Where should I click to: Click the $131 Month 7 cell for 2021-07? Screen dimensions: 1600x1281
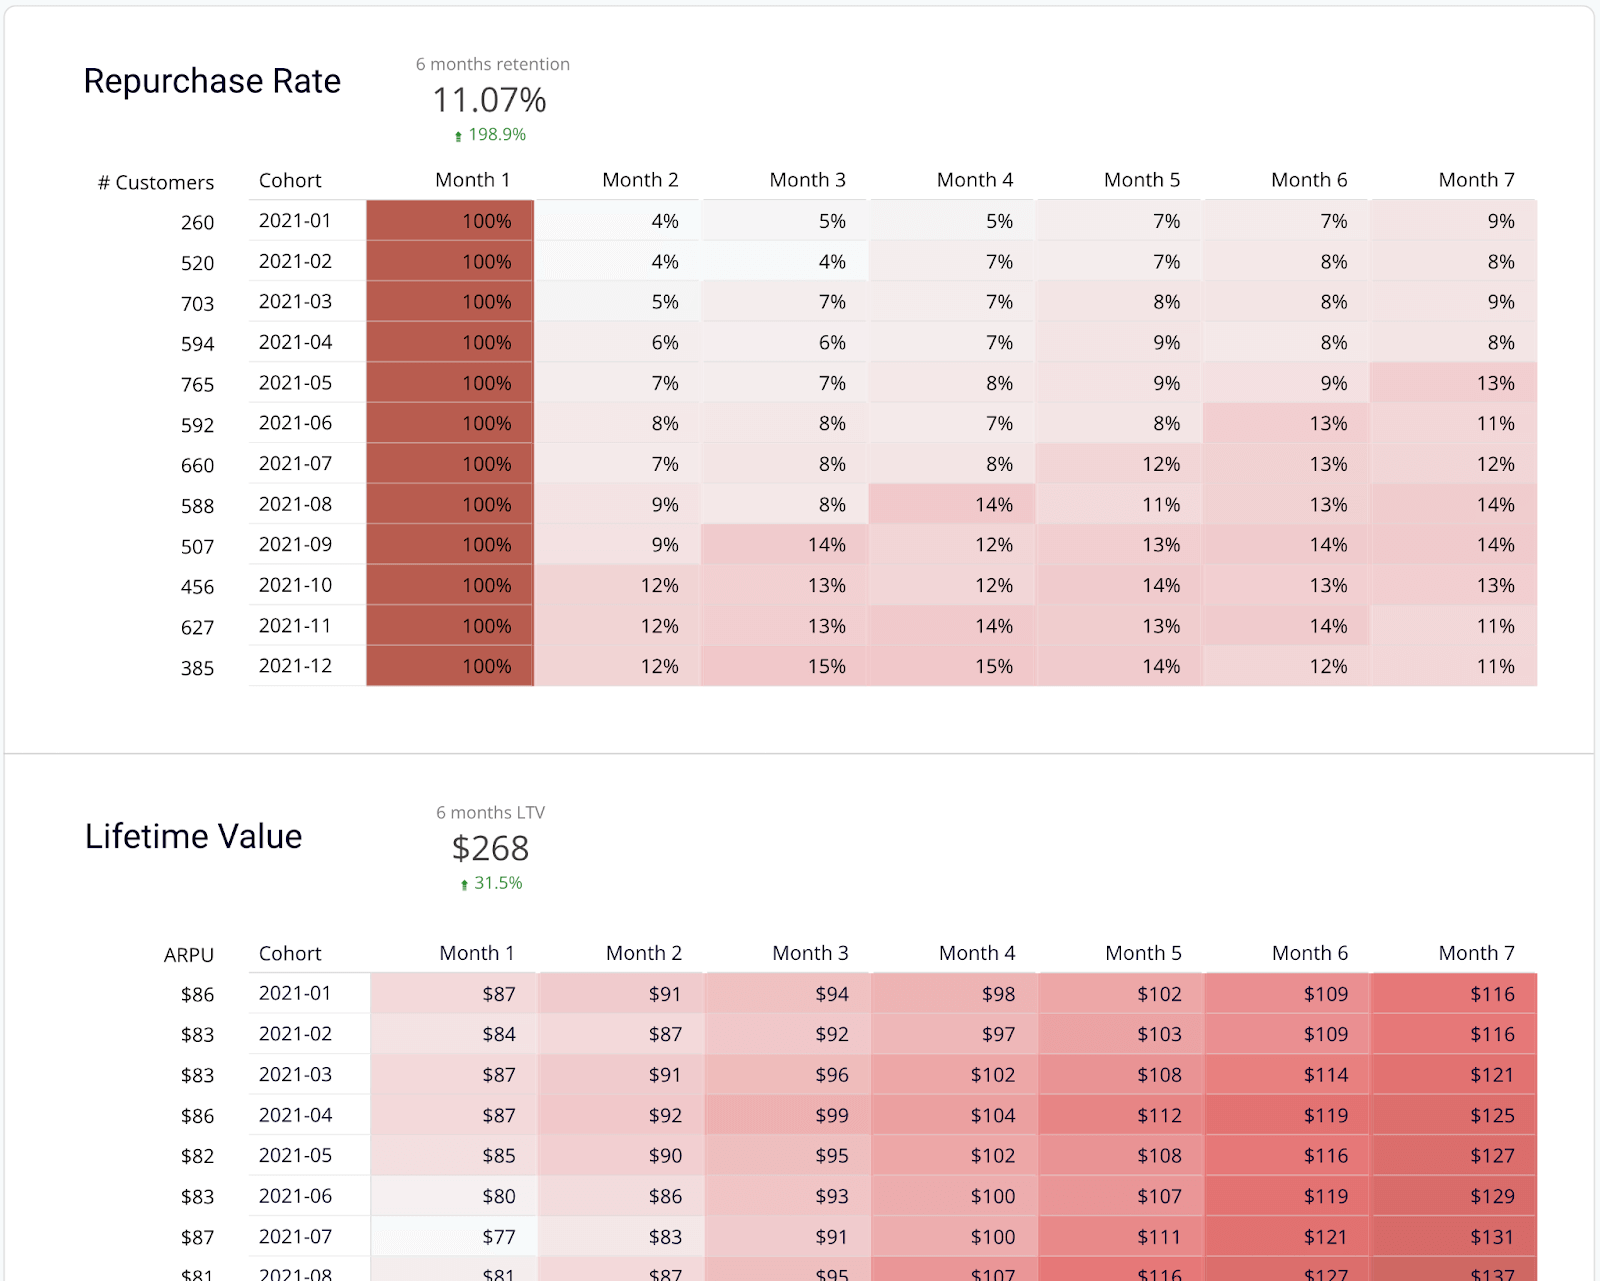[1454, 1237]
